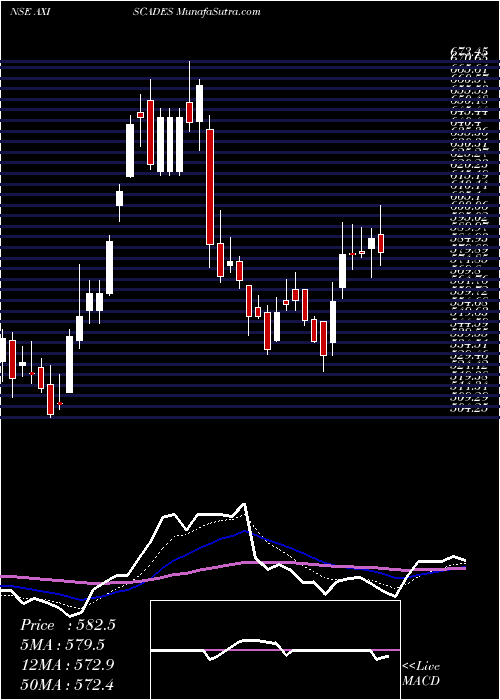
Task: Click the '50MA : 572.4' value
Action: 68,685
